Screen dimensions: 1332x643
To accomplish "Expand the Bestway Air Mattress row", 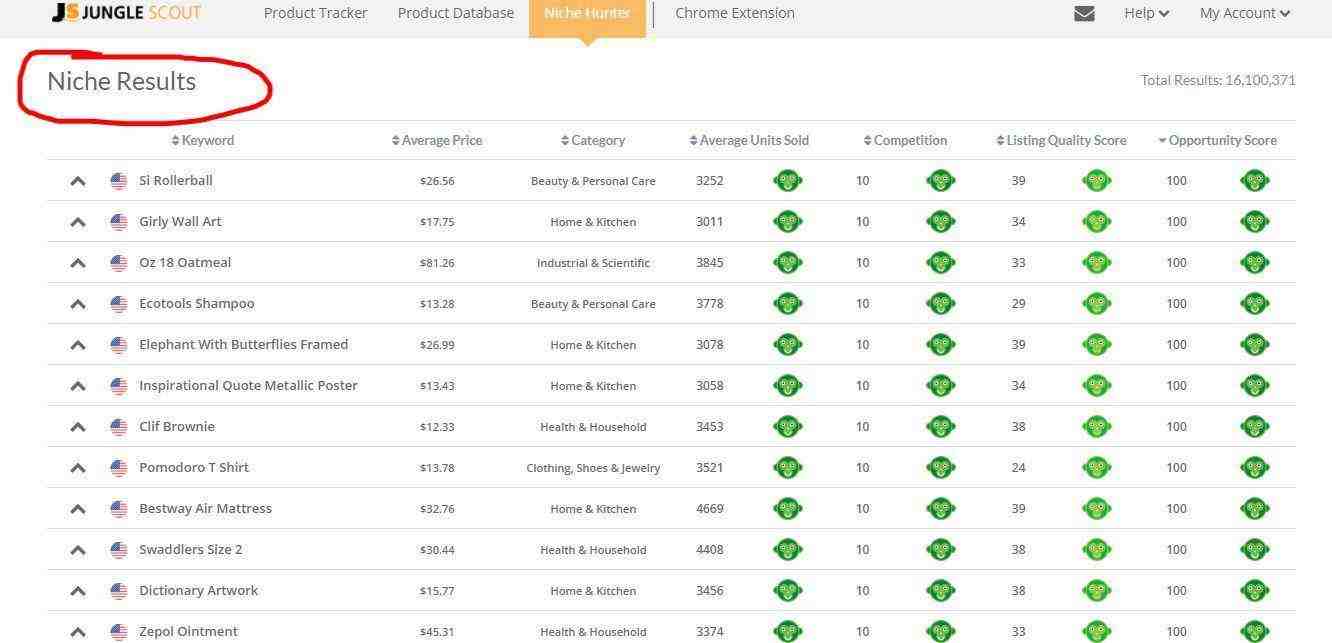I will (78, 509).
